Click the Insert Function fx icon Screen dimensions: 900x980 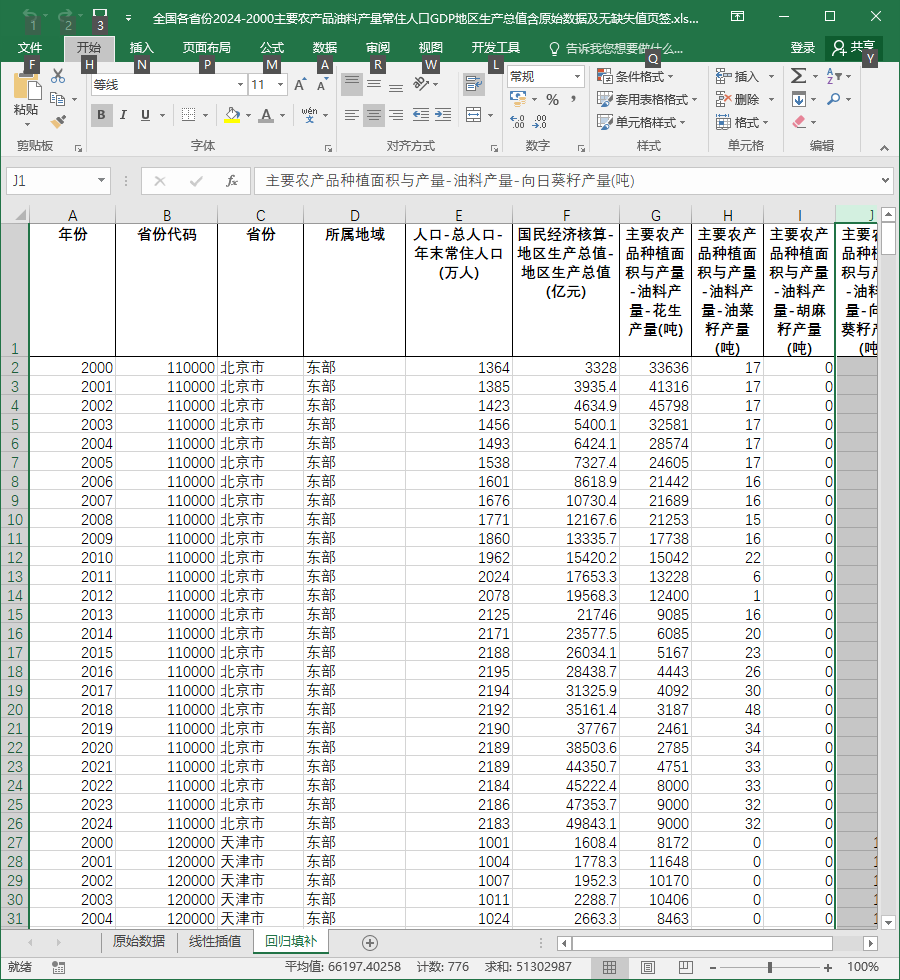pos(231,181)
